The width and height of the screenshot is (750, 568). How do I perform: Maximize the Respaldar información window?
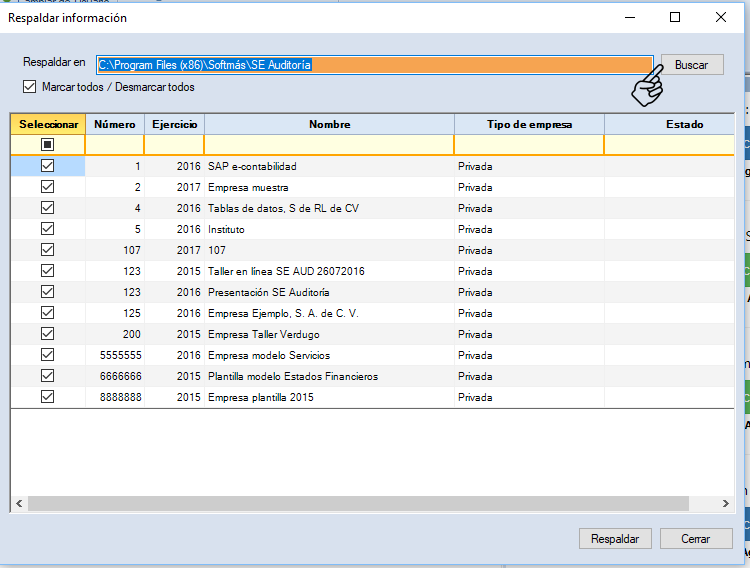click(675, 17)
